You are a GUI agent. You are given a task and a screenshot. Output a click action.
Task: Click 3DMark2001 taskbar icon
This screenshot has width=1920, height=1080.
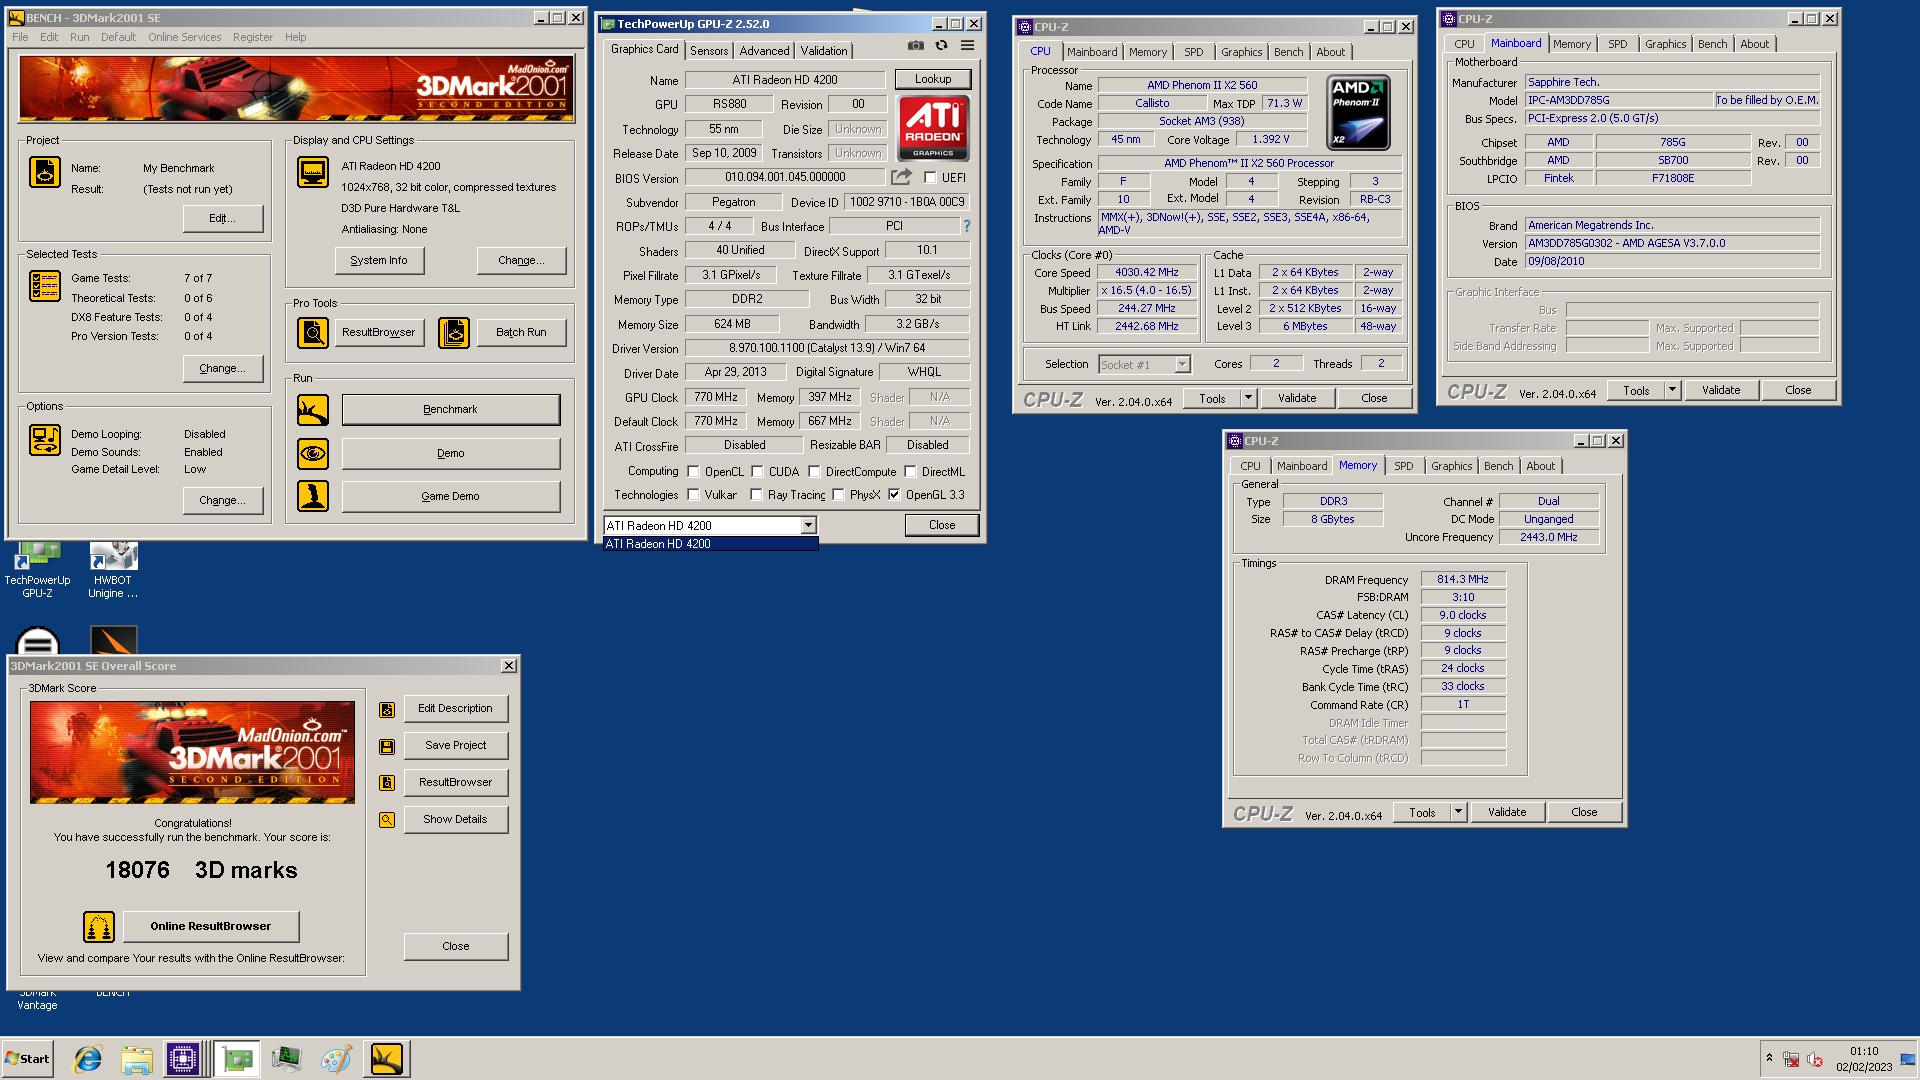[x=386, y=1059]
